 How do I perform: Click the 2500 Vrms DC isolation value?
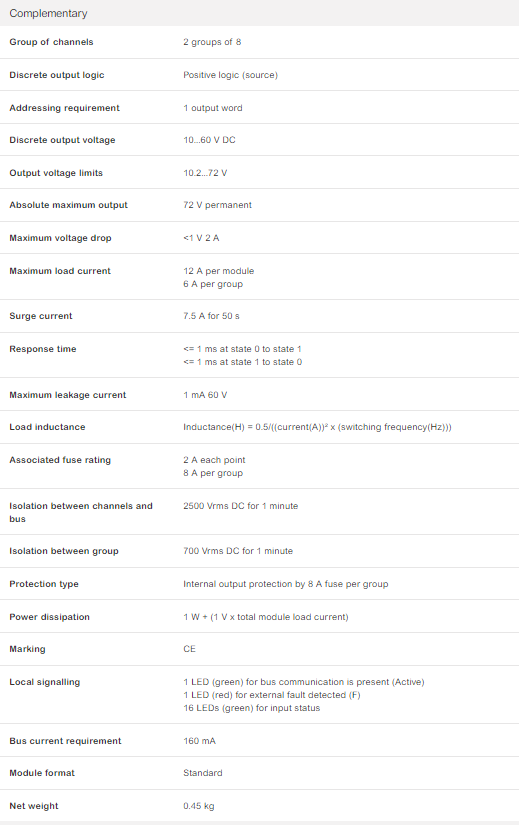click(240, 506)
